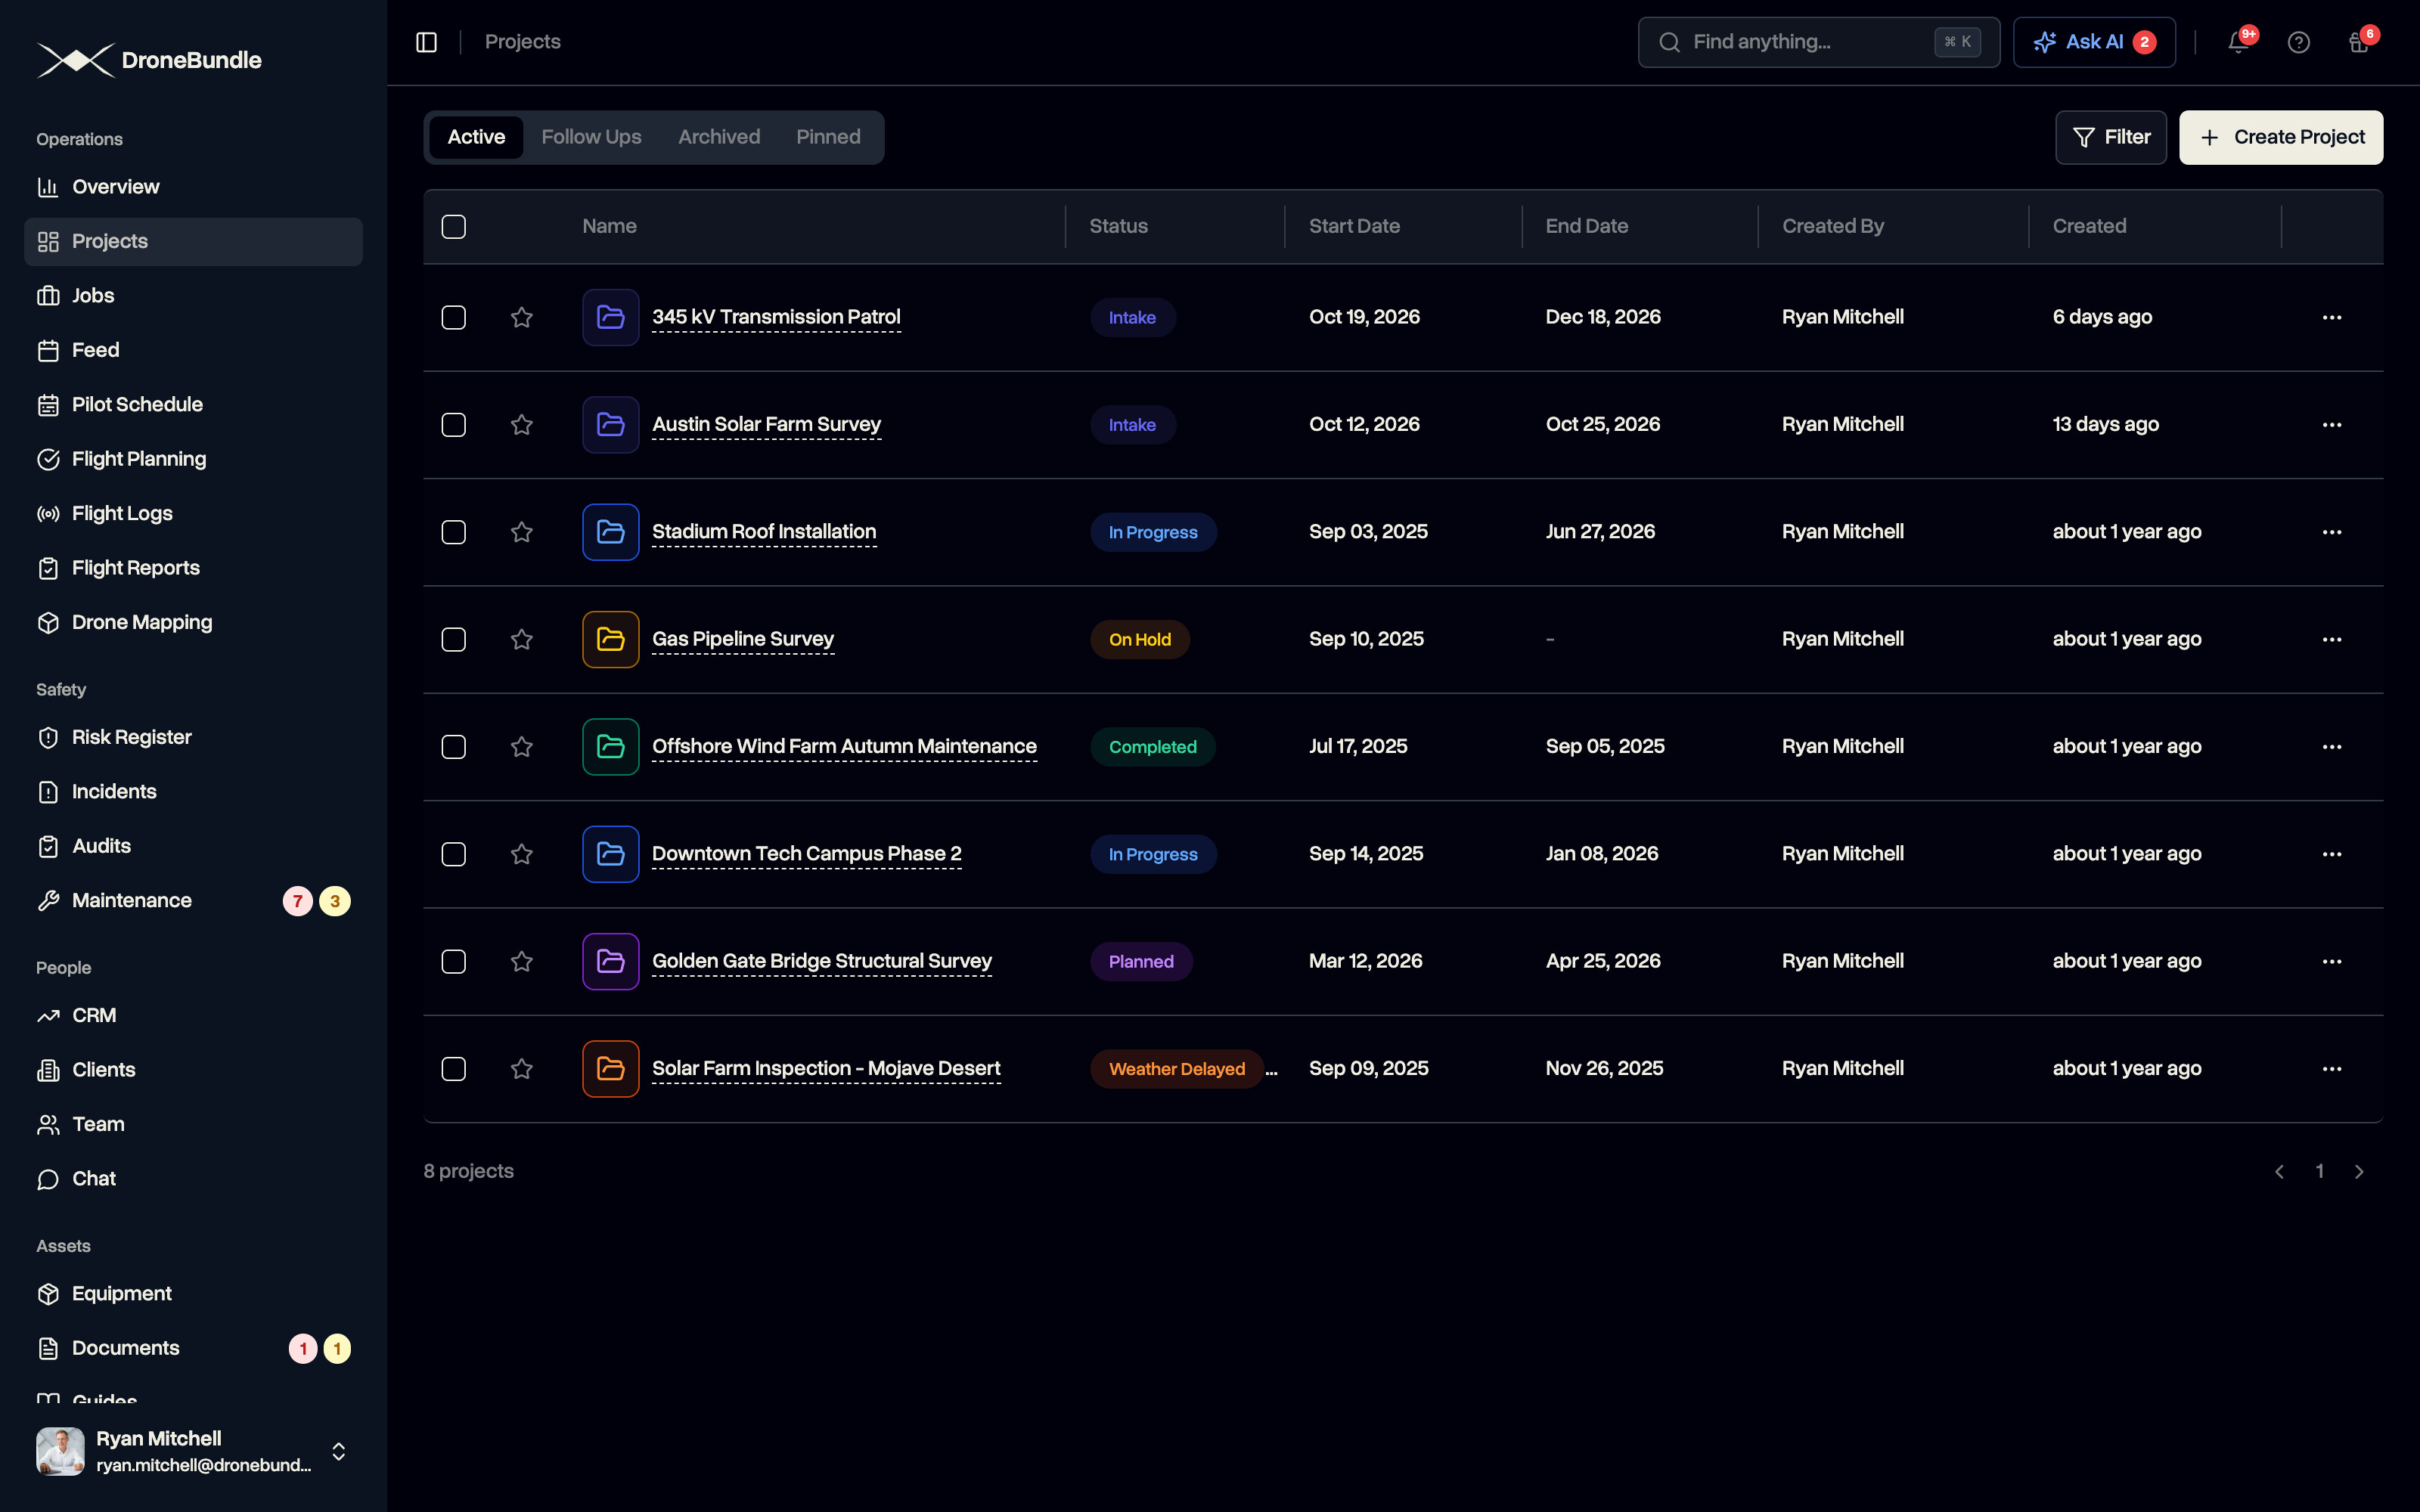Viewport: 2420px width, 1512px height.
Task: Open the help question mark icon
Action: pyautogui.click(x=2298, y=42)
